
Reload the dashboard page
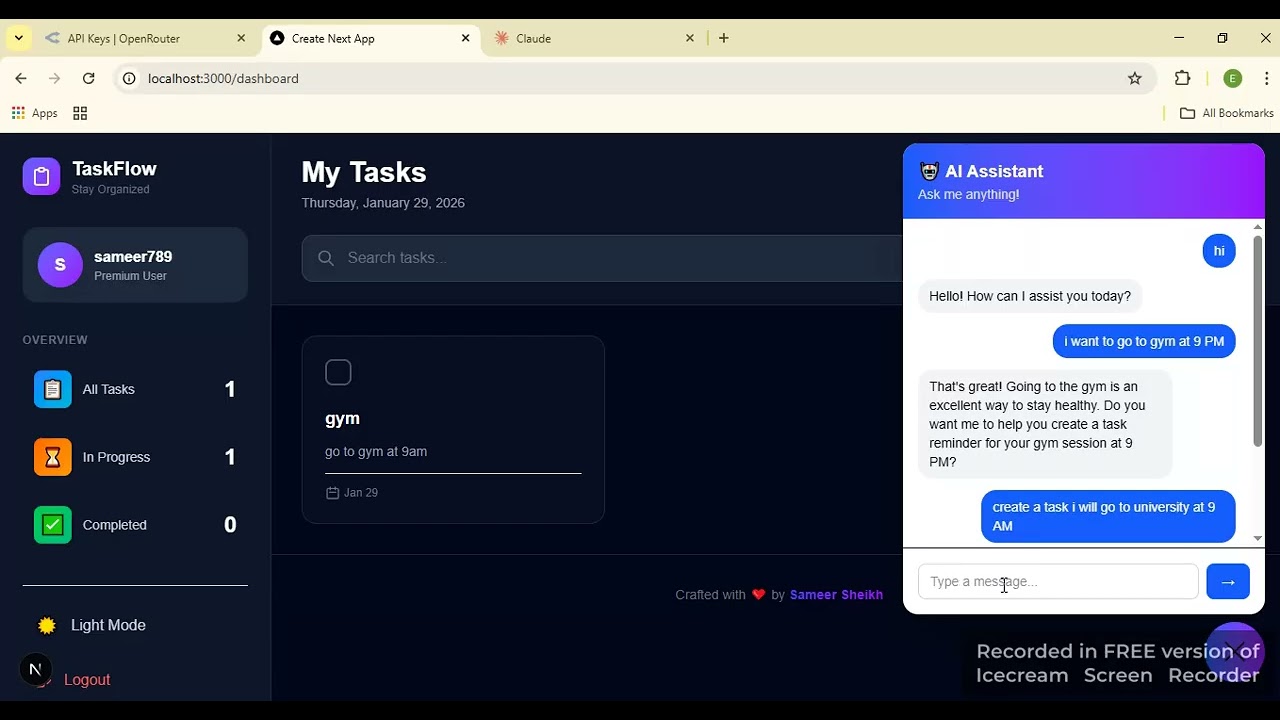[x=89, y=78]
